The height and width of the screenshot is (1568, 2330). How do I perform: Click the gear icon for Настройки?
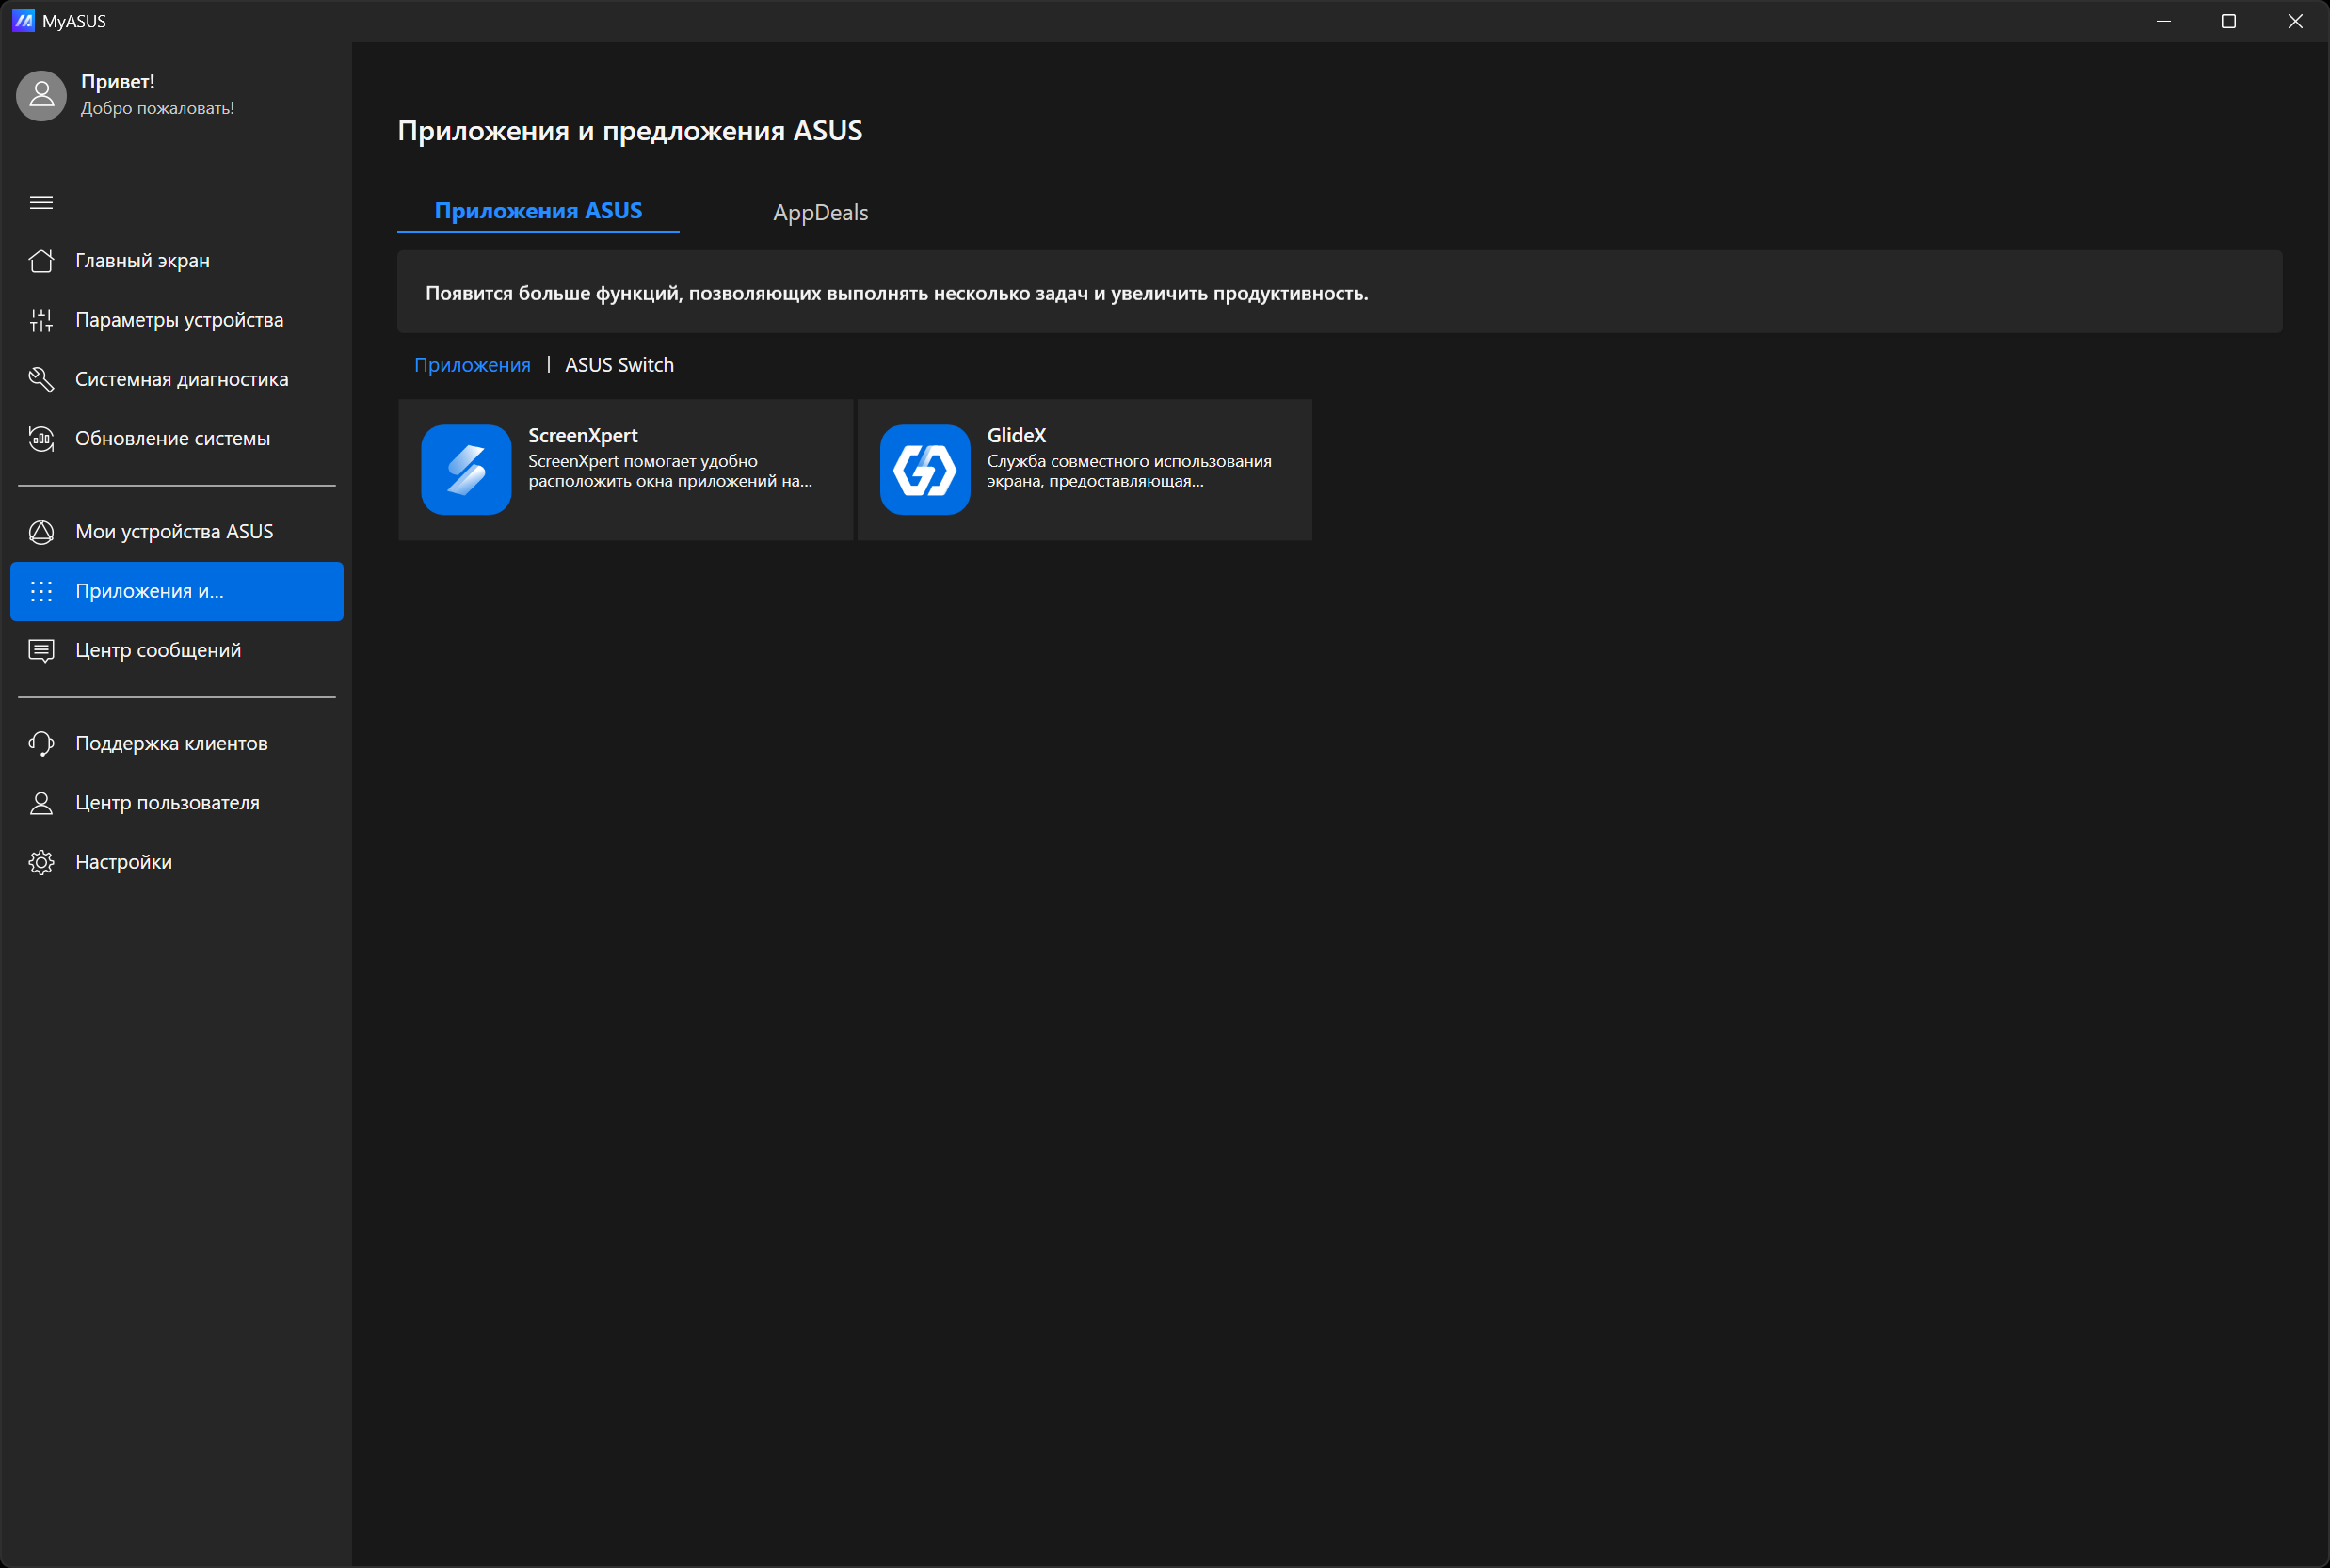[41, 862]
